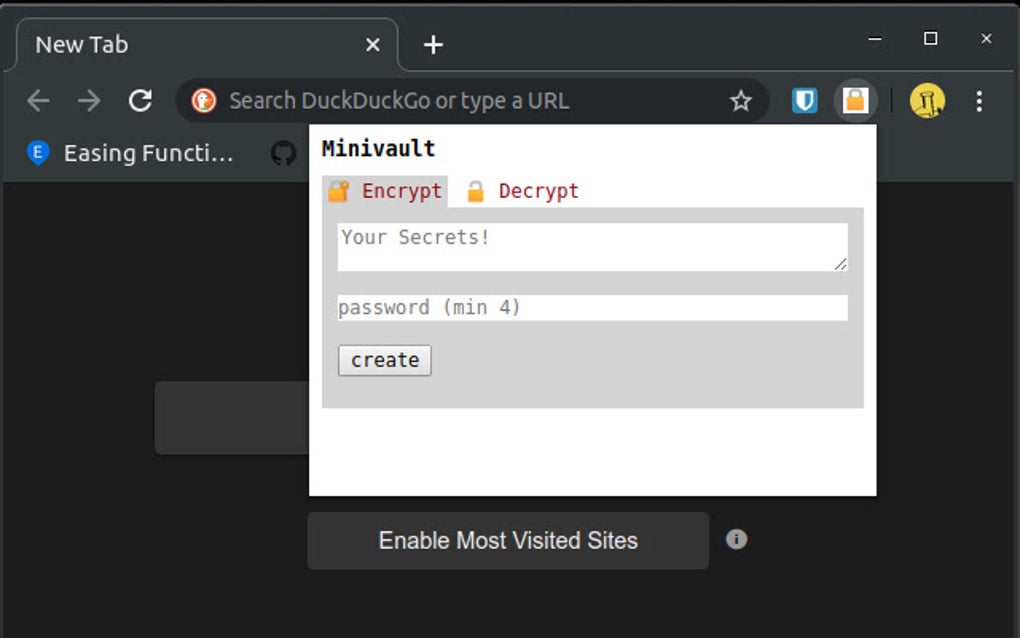Close the New Tab tab
This screenshot has width=1020, height=638.
[373, 45]
